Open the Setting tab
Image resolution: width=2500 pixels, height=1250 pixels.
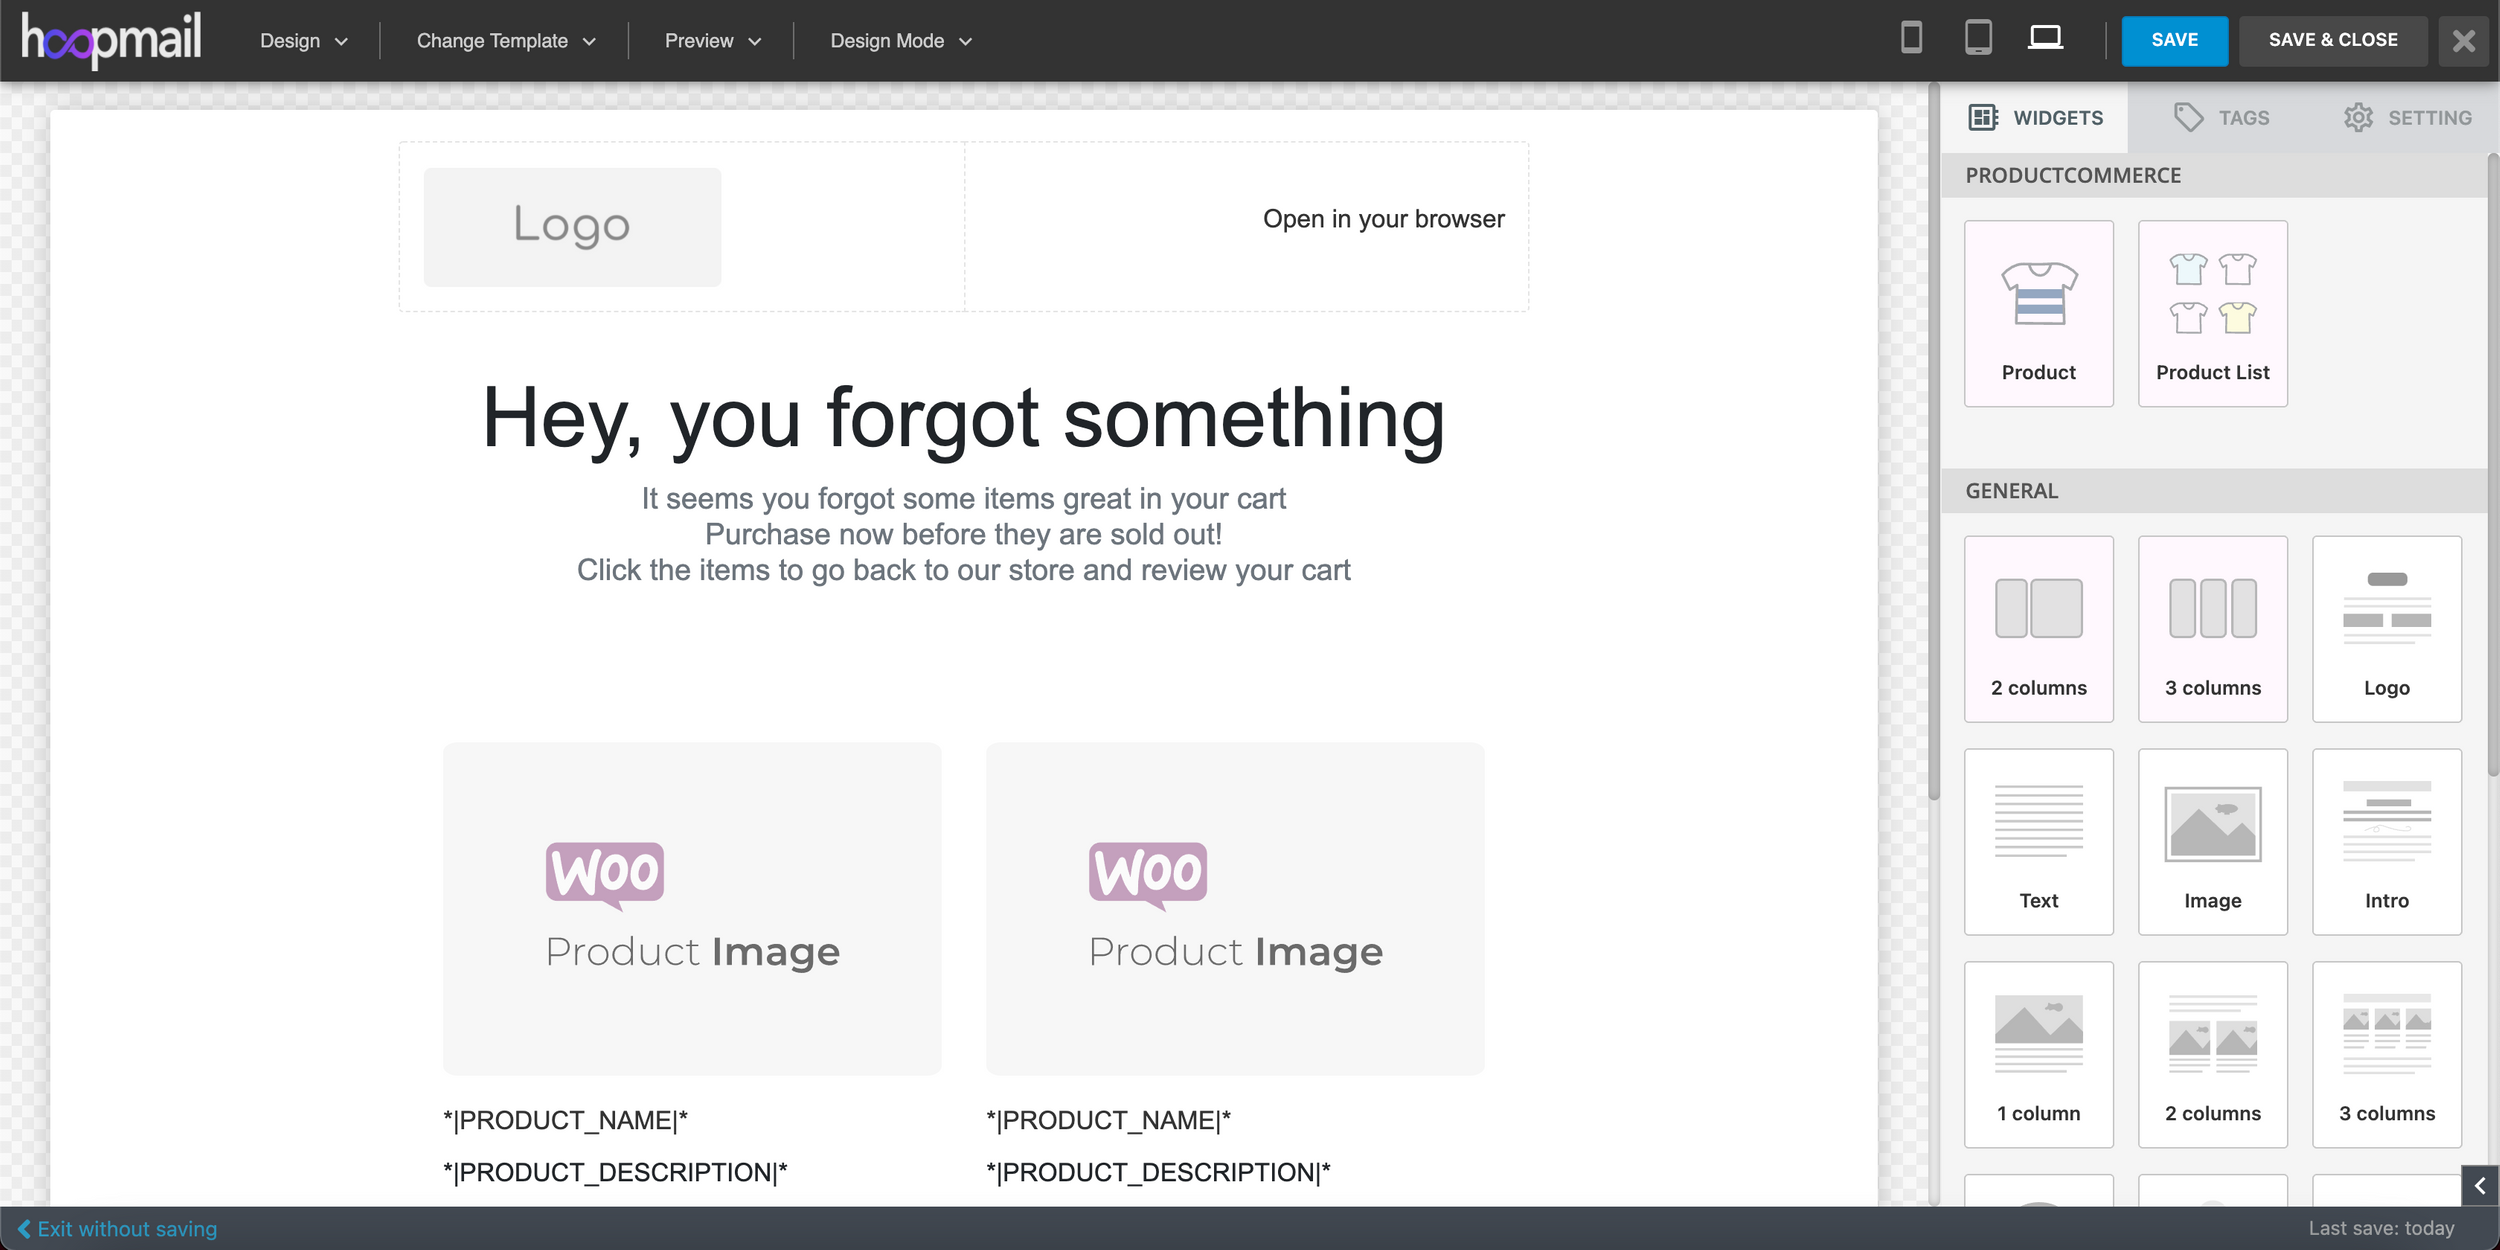(2408, 118)
